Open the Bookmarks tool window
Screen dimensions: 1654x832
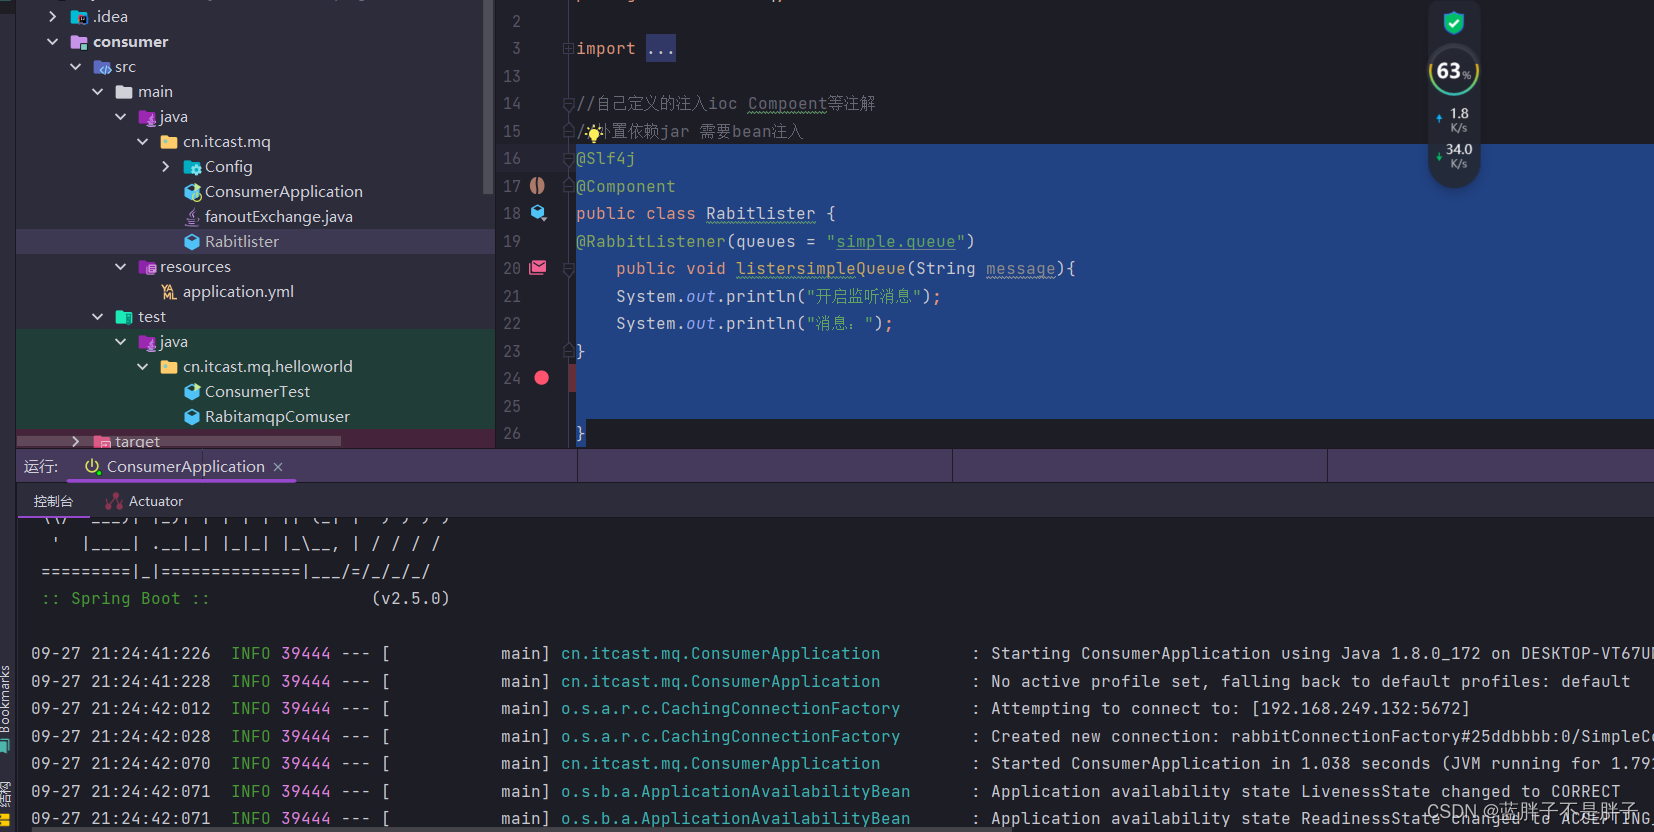5,700
